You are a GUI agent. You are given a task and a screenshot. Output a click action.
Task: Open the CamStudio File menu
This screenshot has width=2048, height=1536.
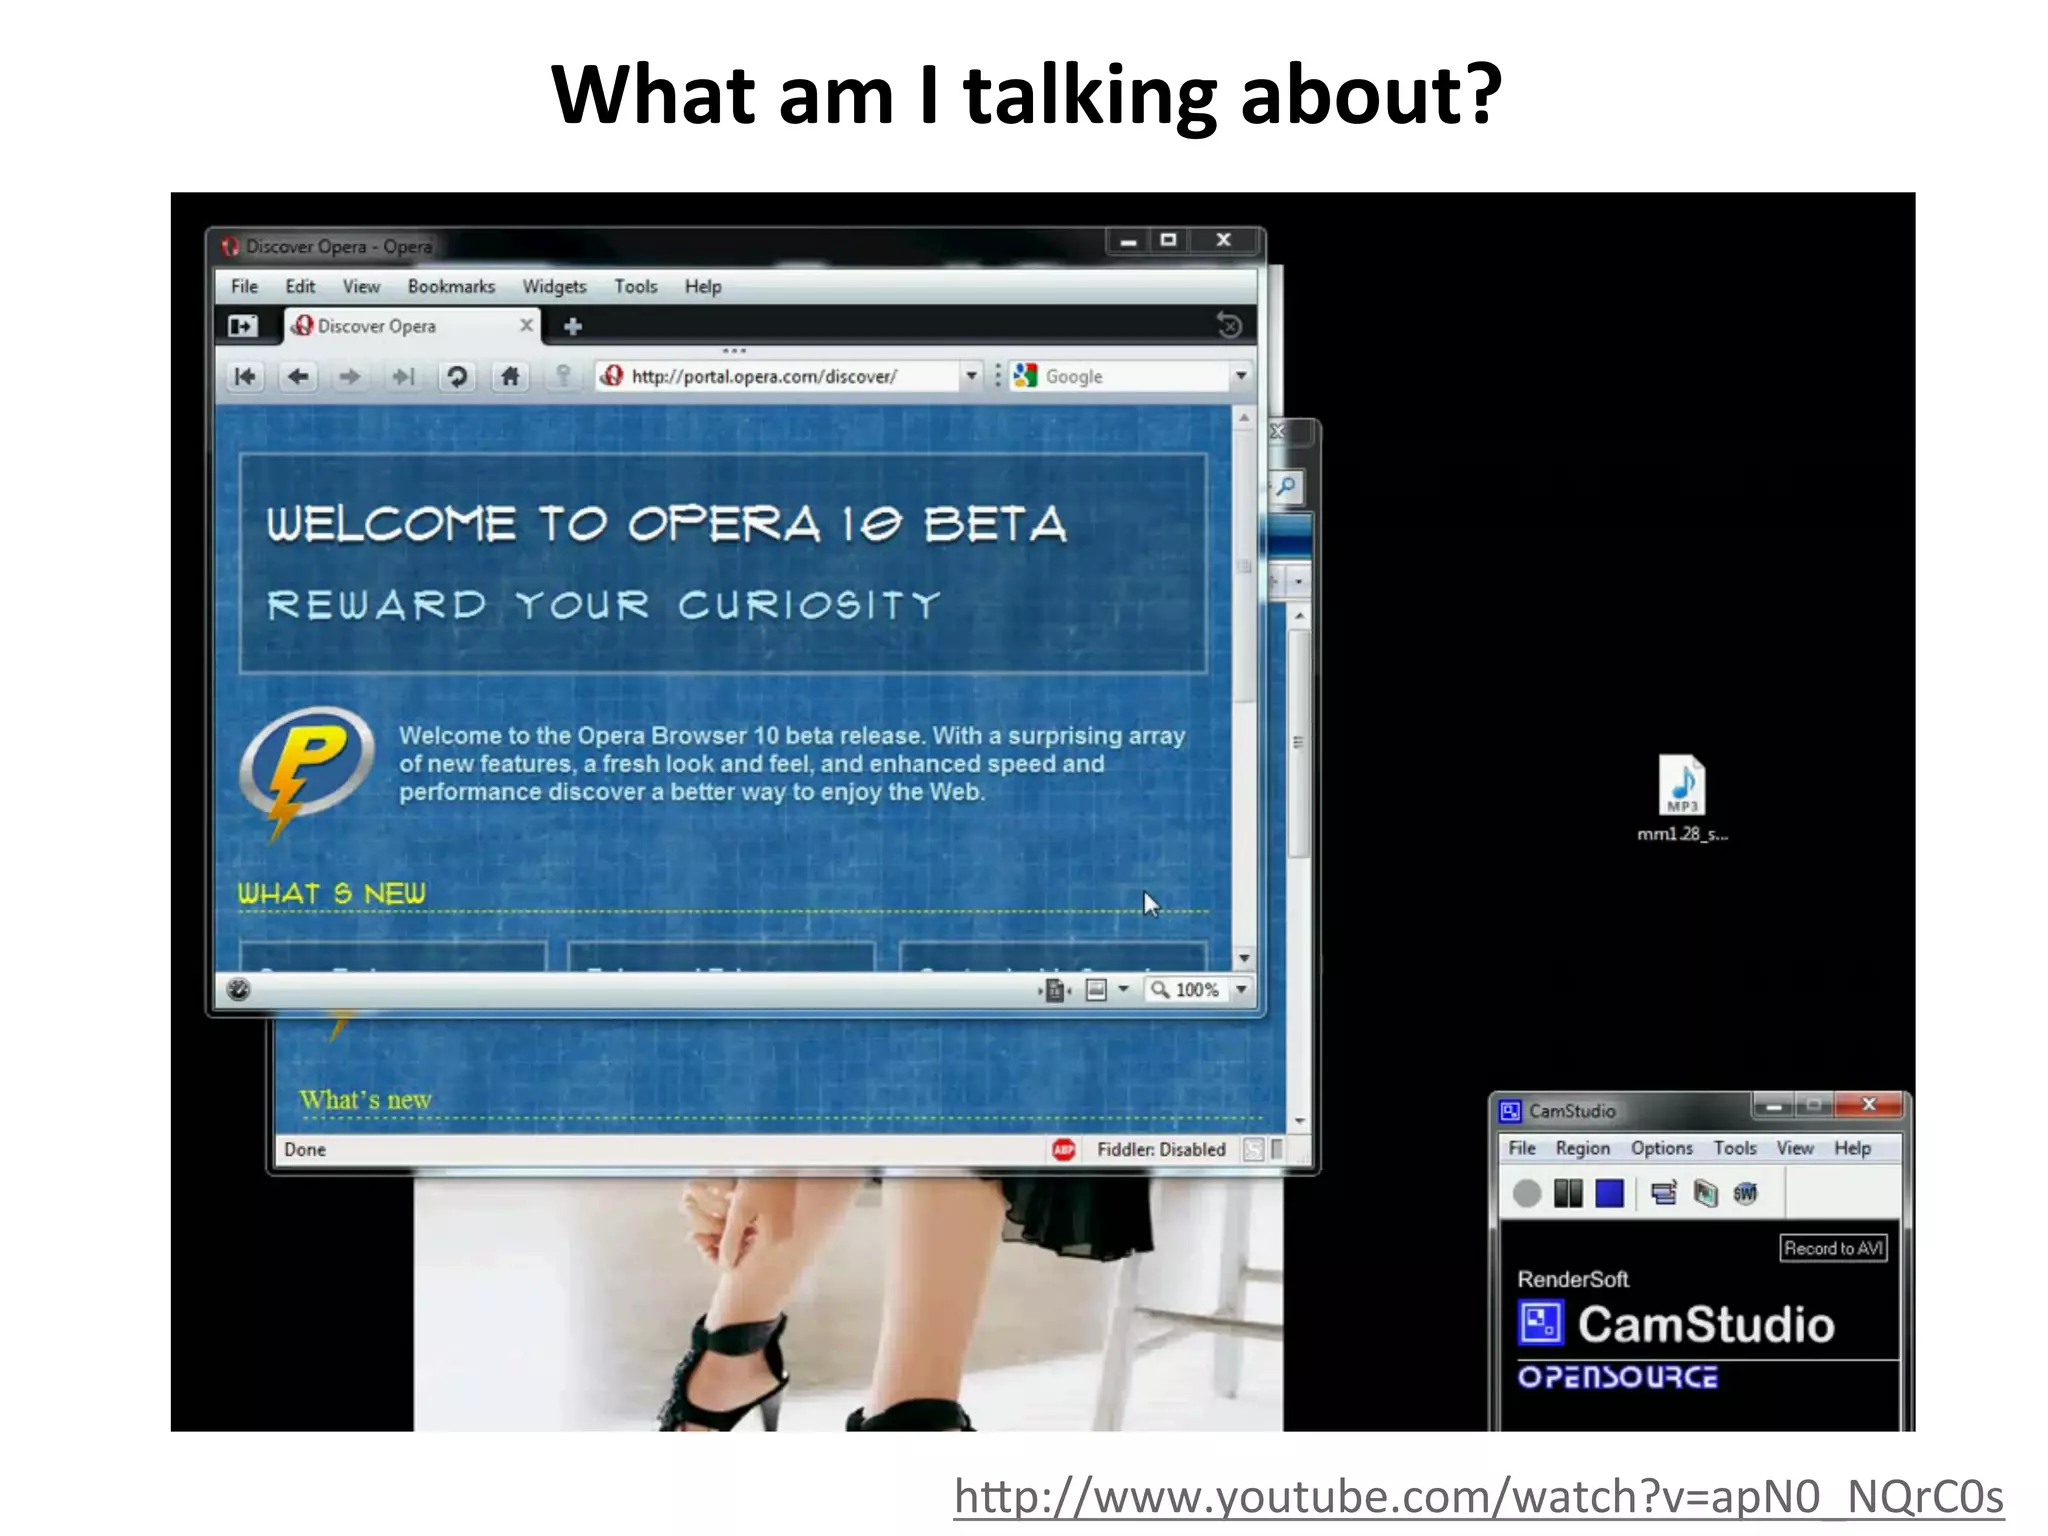1522,1148
